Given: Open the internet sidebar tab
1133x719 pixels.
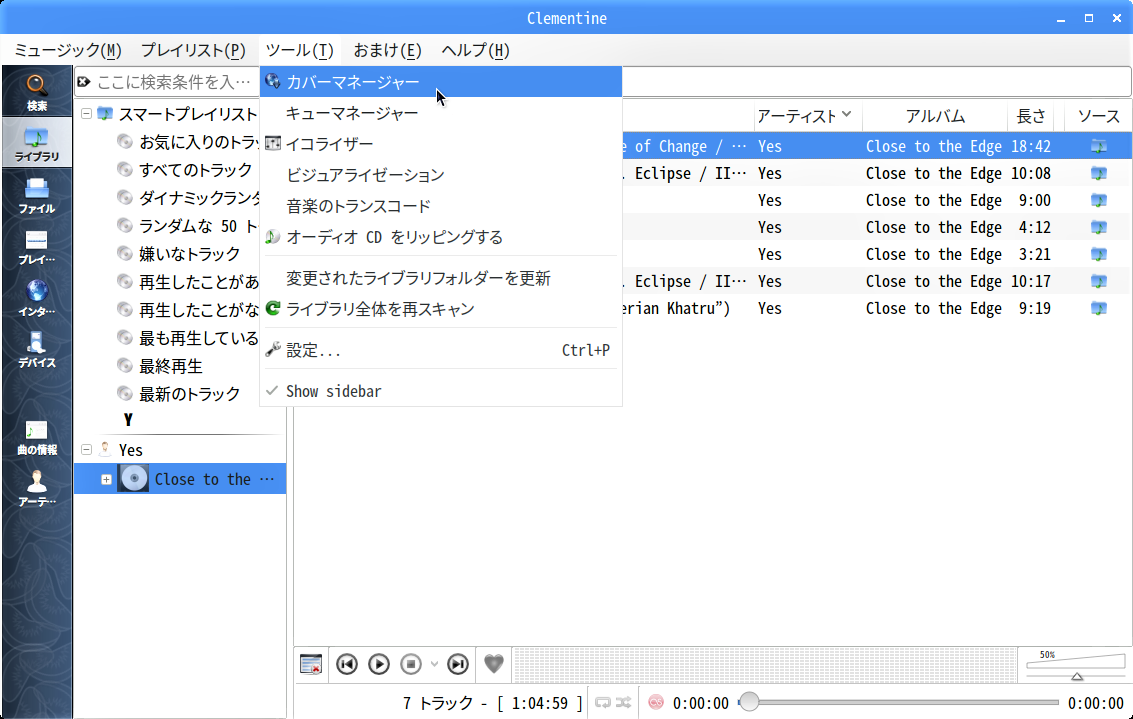Looking at the screenshot, I should click(37, 298).
